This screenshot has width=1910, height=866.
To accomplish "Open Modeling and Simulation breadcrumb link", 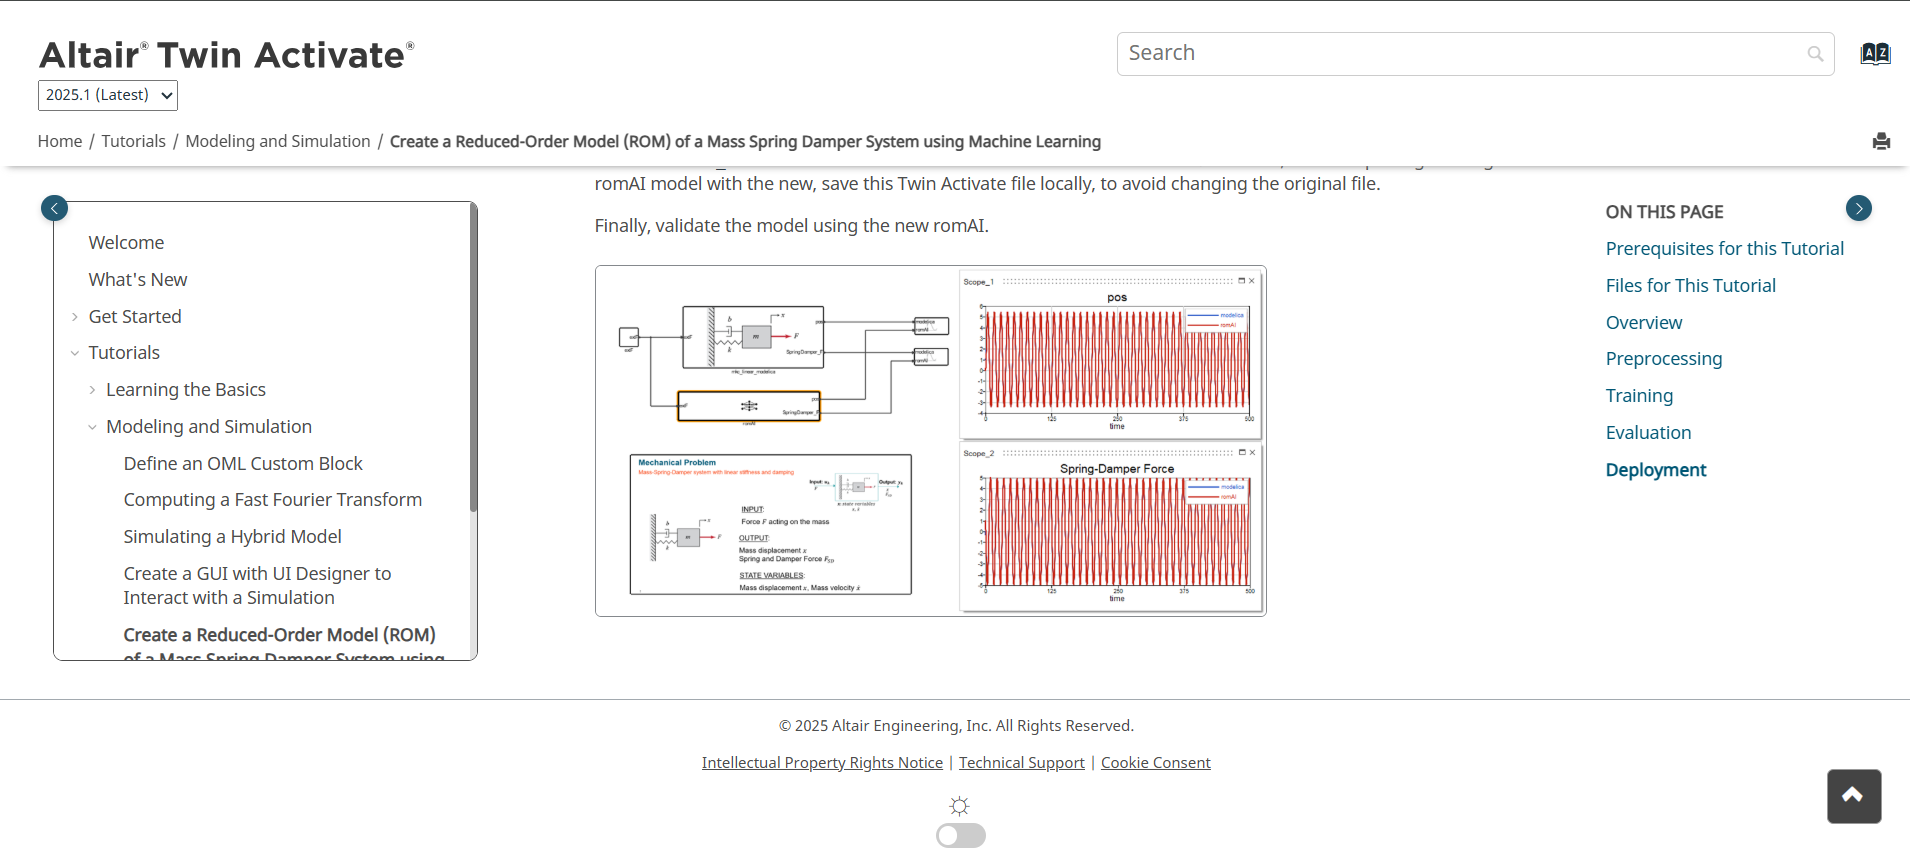I will 278,142.
